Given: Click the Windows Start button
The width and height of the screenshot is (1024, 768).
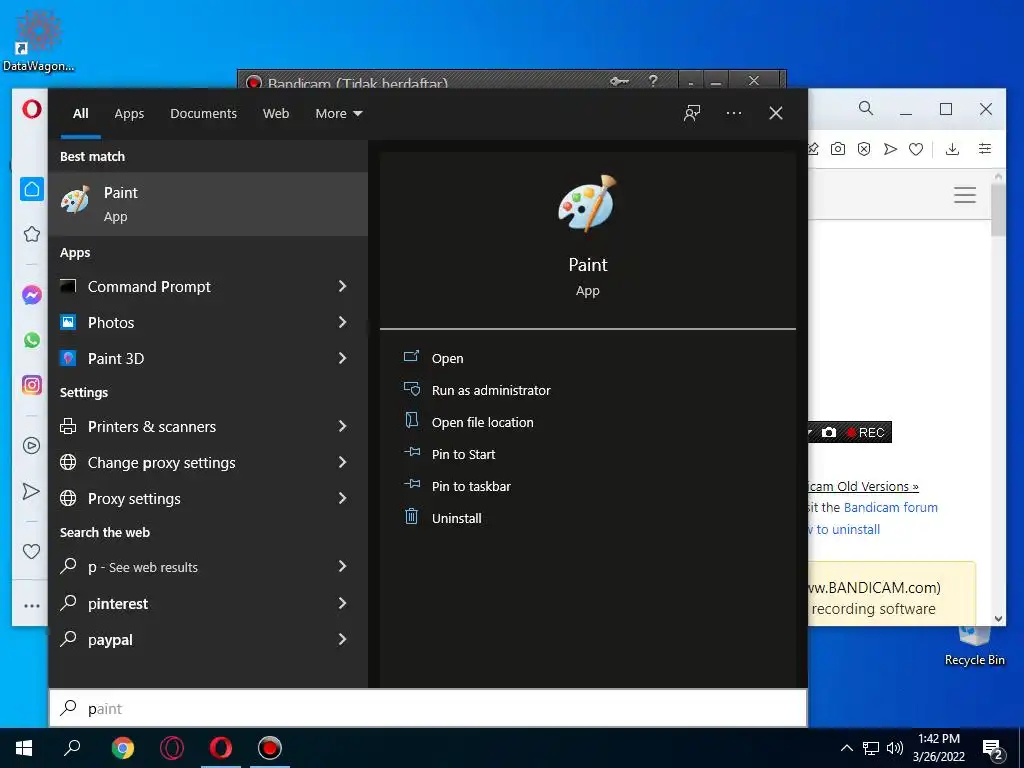Looking at the screenshot, I should click(x=24, y=748).
